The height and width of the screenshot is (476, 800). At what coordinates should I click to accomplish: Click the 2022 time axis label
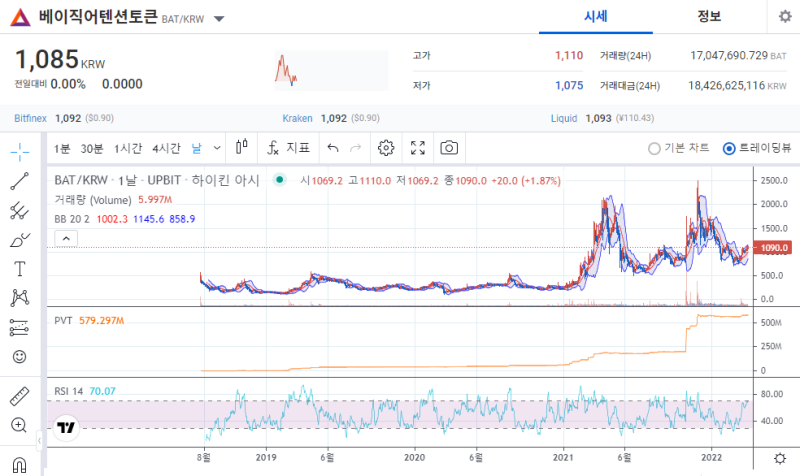(712, 458)
